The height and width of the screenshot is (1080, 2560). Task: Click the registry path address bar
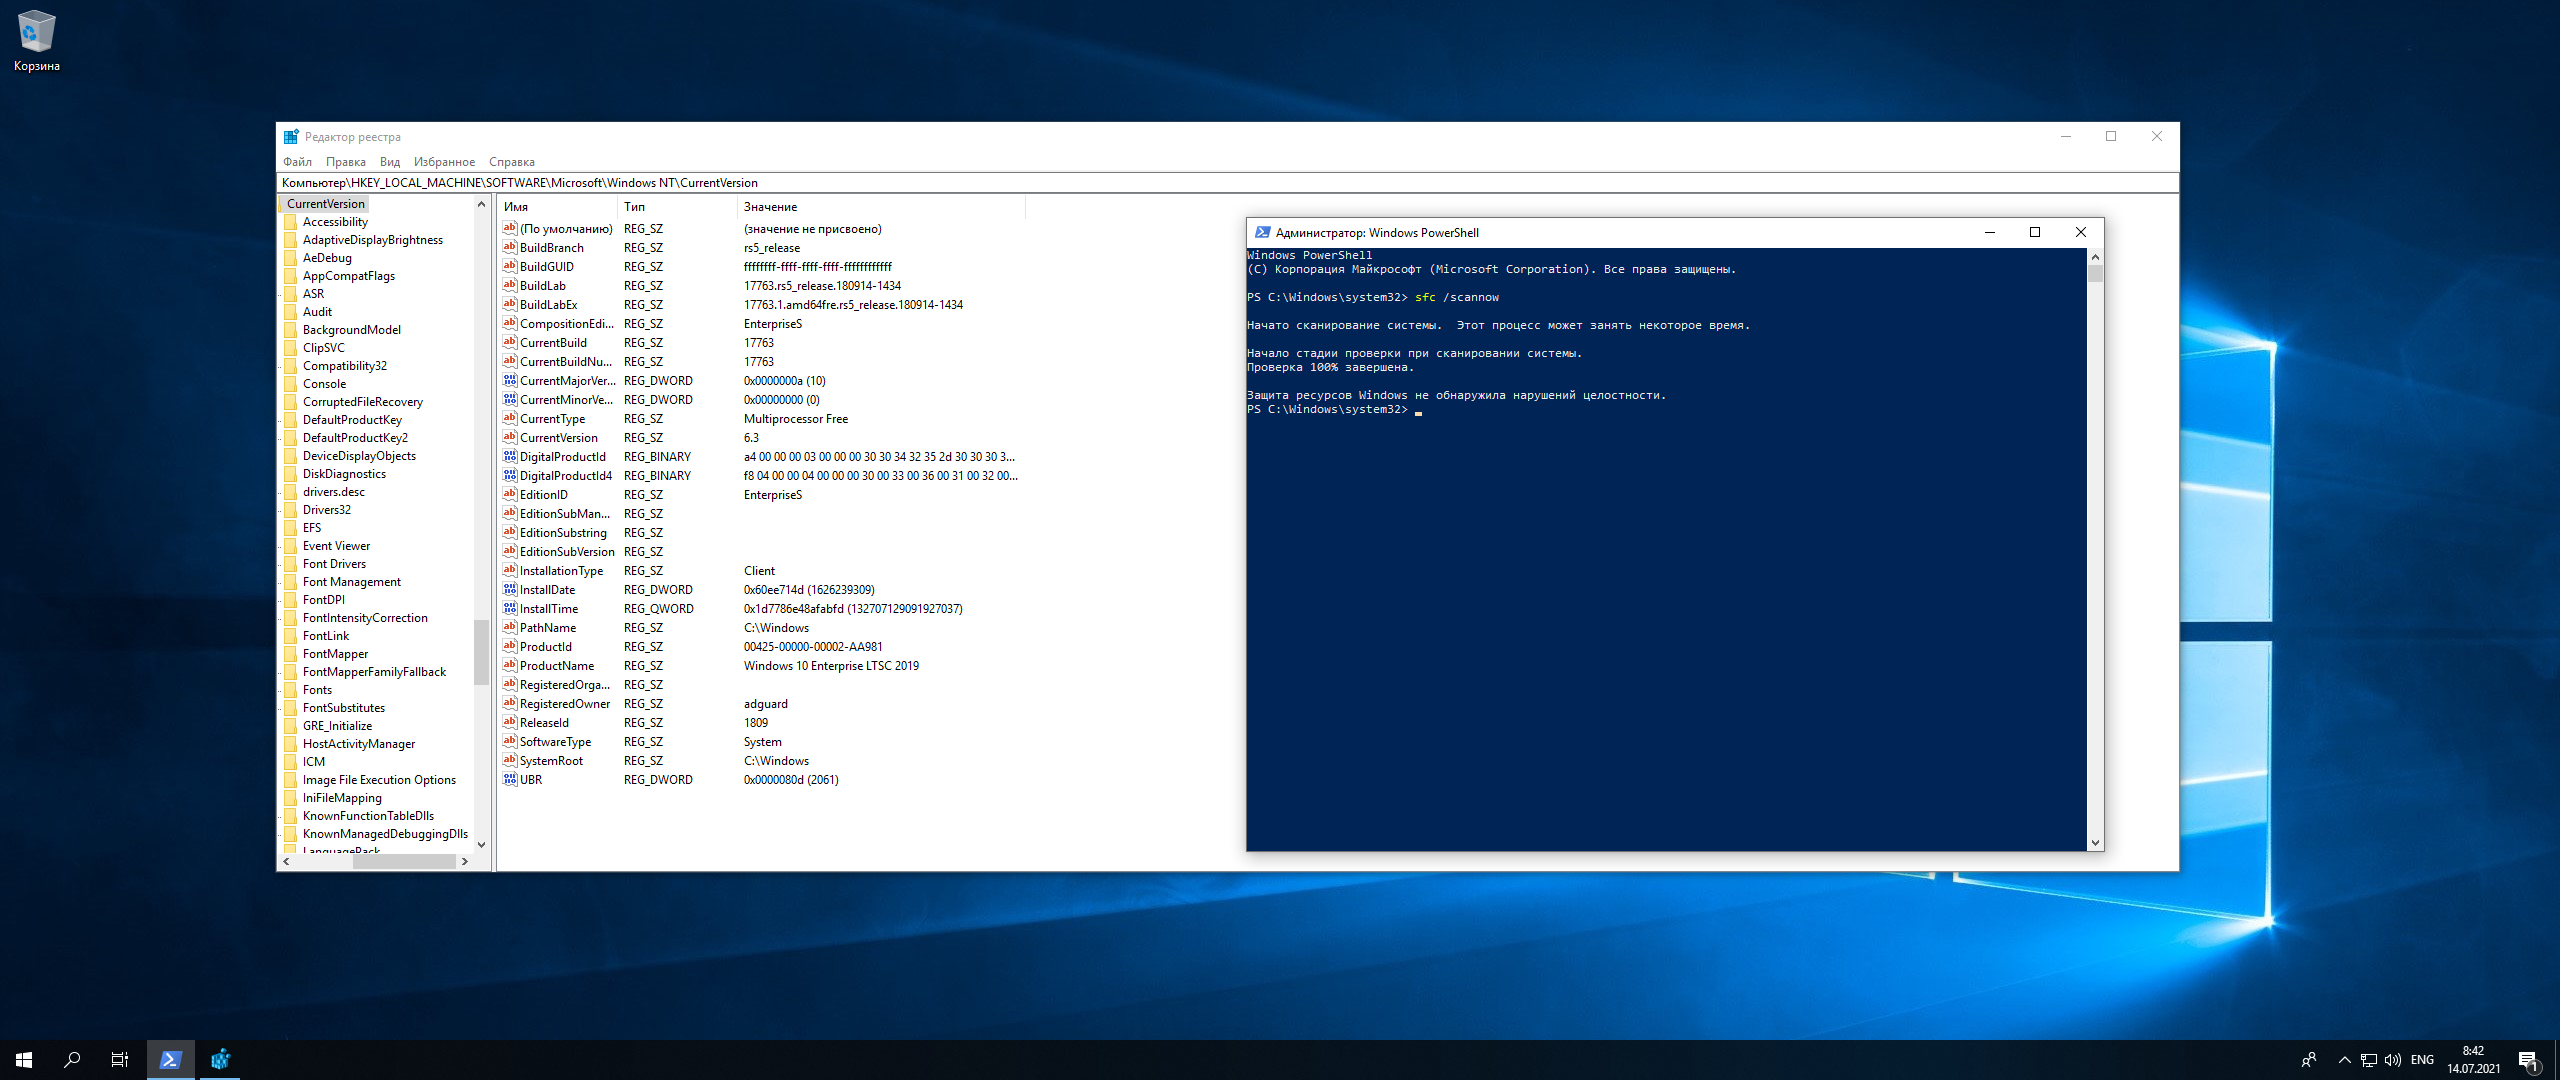click(1227, 183)
